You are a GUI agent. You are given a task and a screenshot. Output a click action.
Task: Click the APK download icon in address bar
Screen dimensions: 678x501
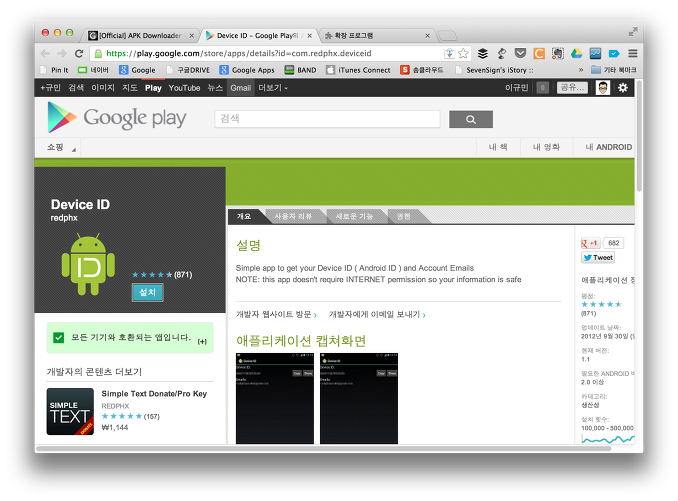(450, 53)
